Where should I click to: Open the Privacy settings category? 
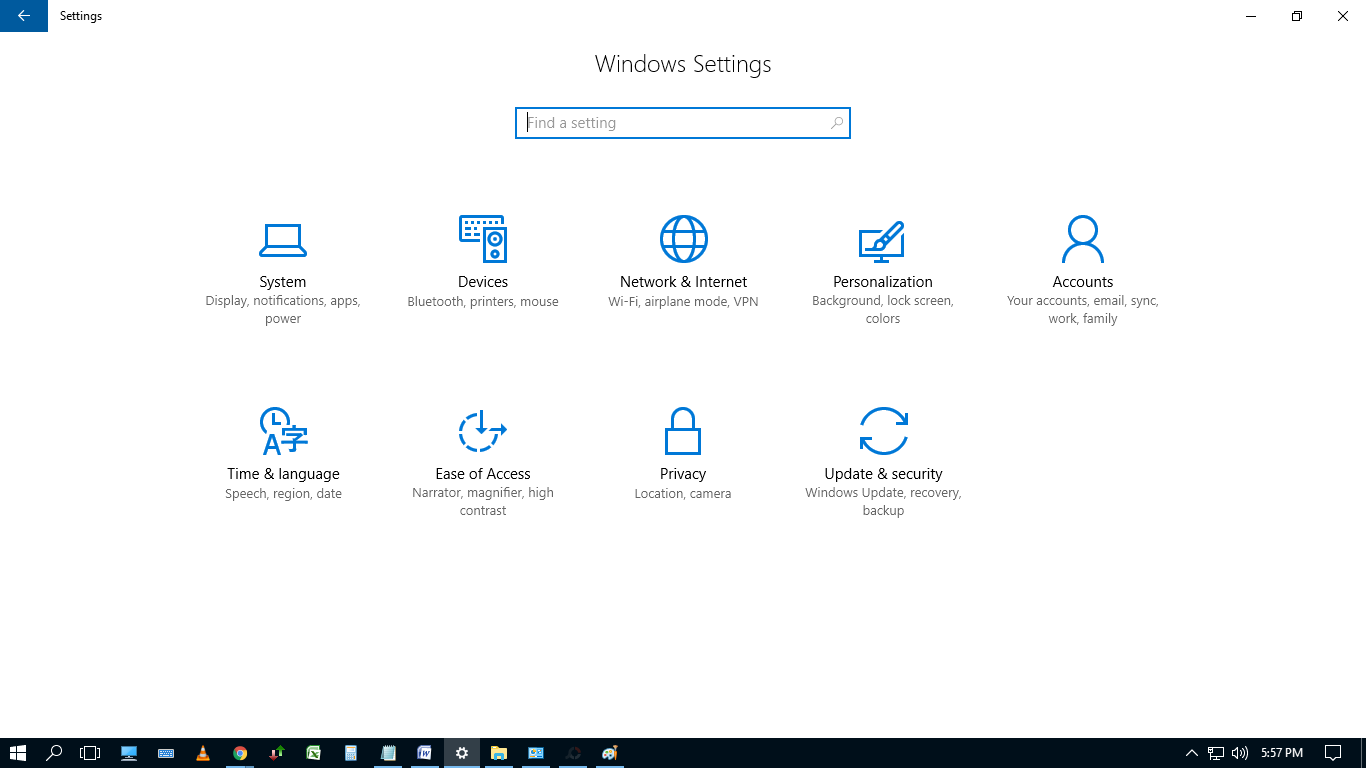pos(683,454)
